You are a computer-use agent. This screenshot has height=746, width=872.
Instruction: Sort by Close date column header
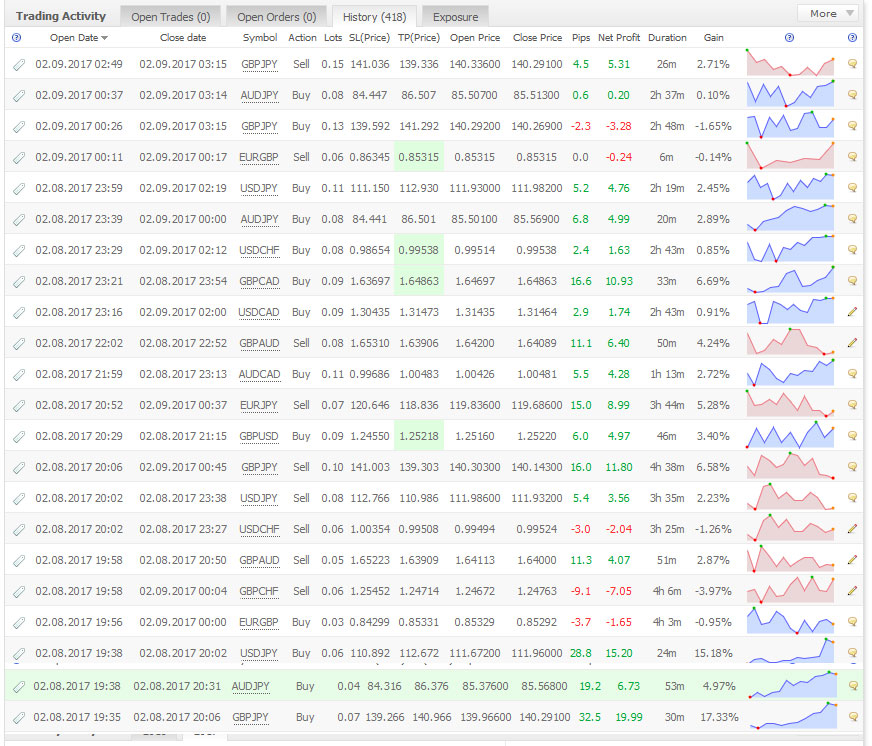tap(183, 37)
